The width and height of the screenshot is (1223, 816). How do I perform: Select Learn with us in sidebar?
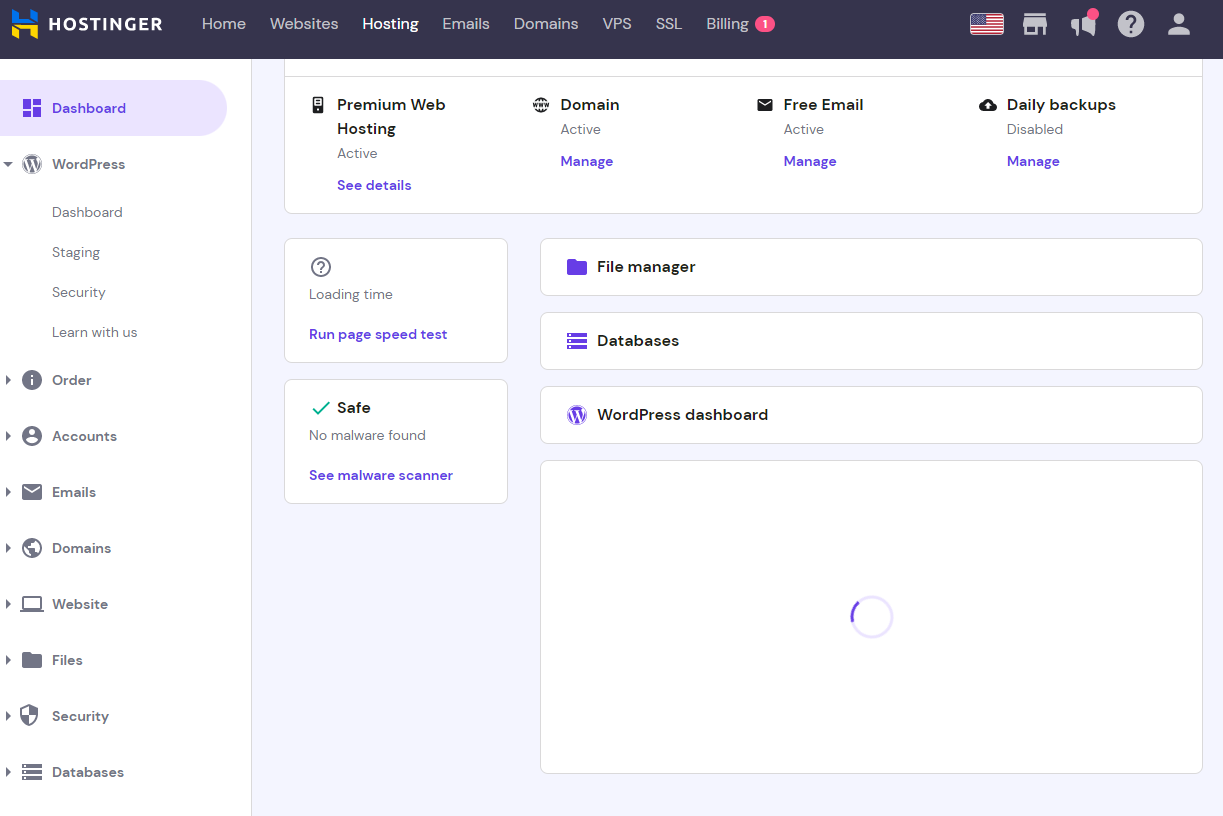(x=95, y=332)
